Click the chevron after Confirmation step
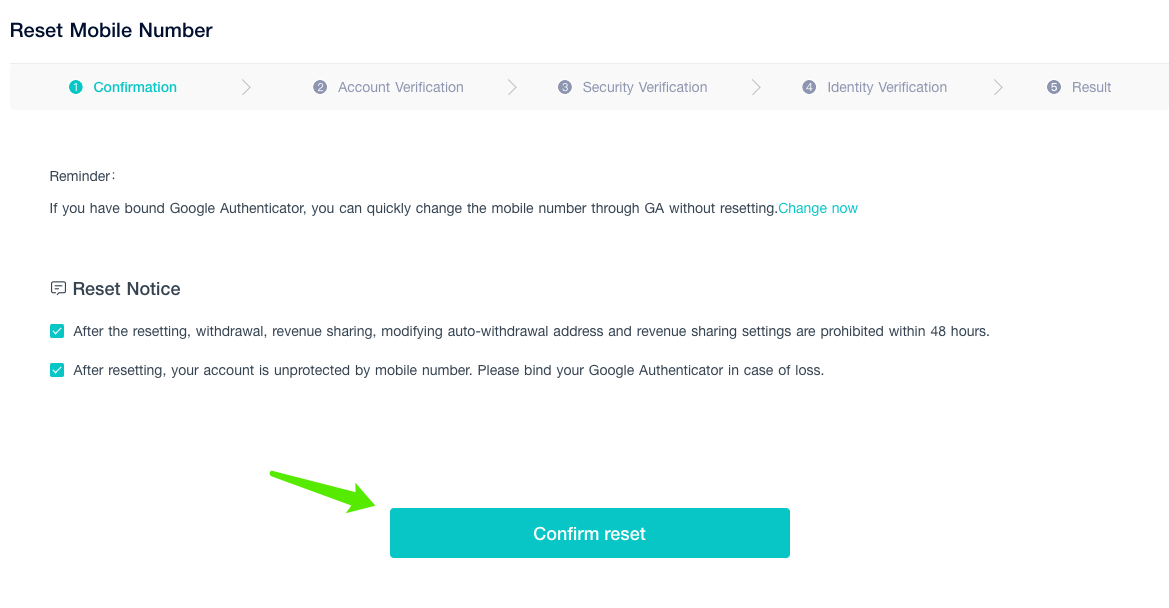The image size is (1169, 608). coord(246,87)
